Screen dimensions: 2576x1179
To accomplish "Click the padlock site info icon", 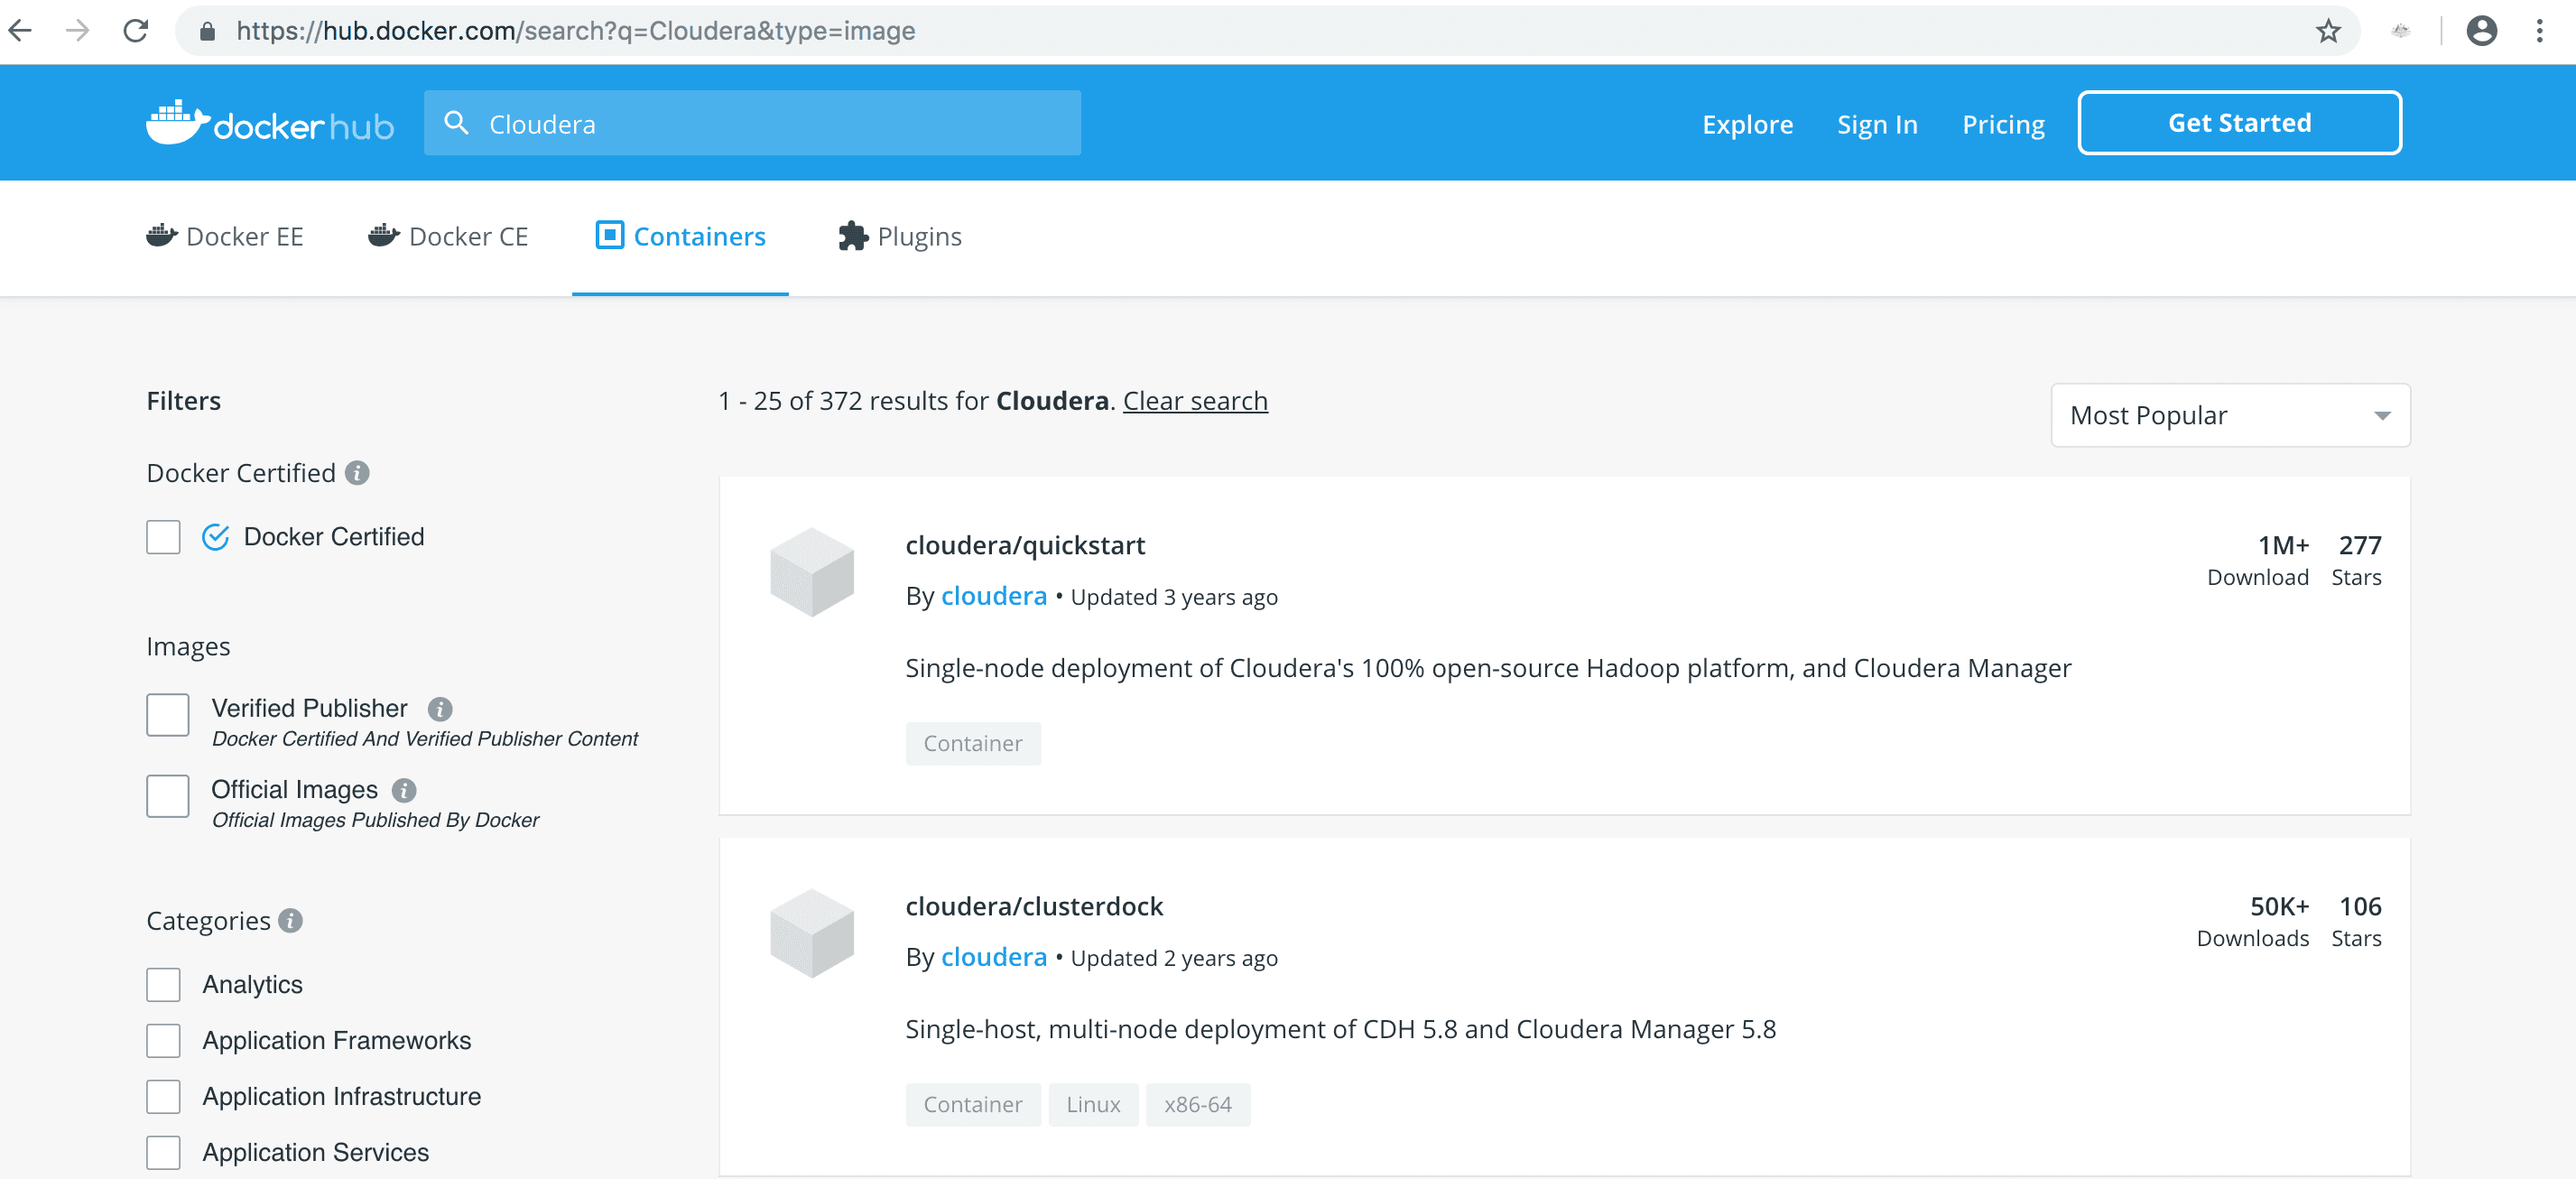I will coord(207,31).
